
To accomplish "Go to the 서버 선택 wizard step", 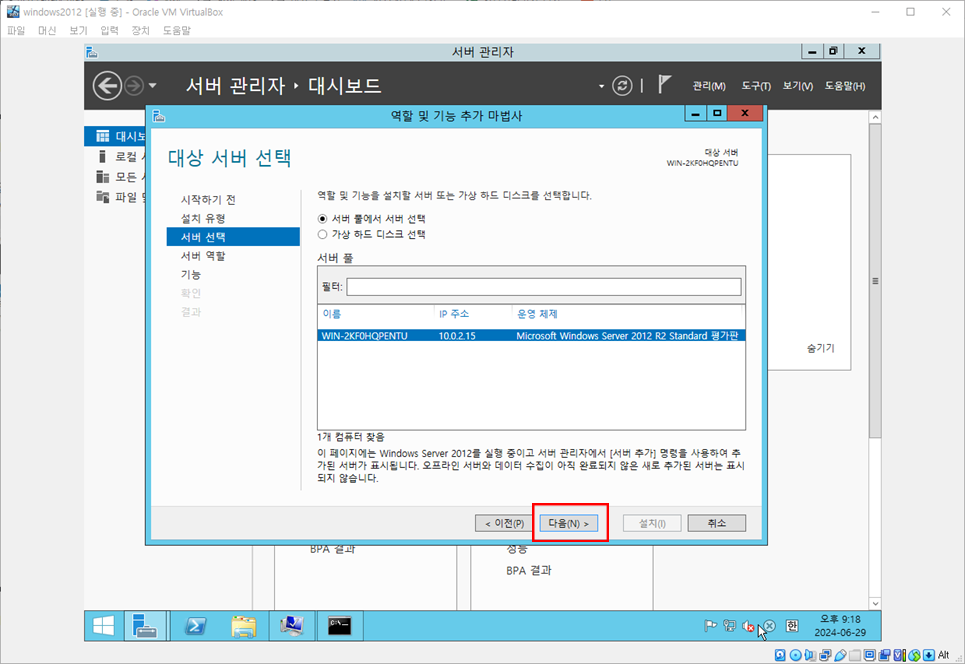I will [x=233, y=237].
